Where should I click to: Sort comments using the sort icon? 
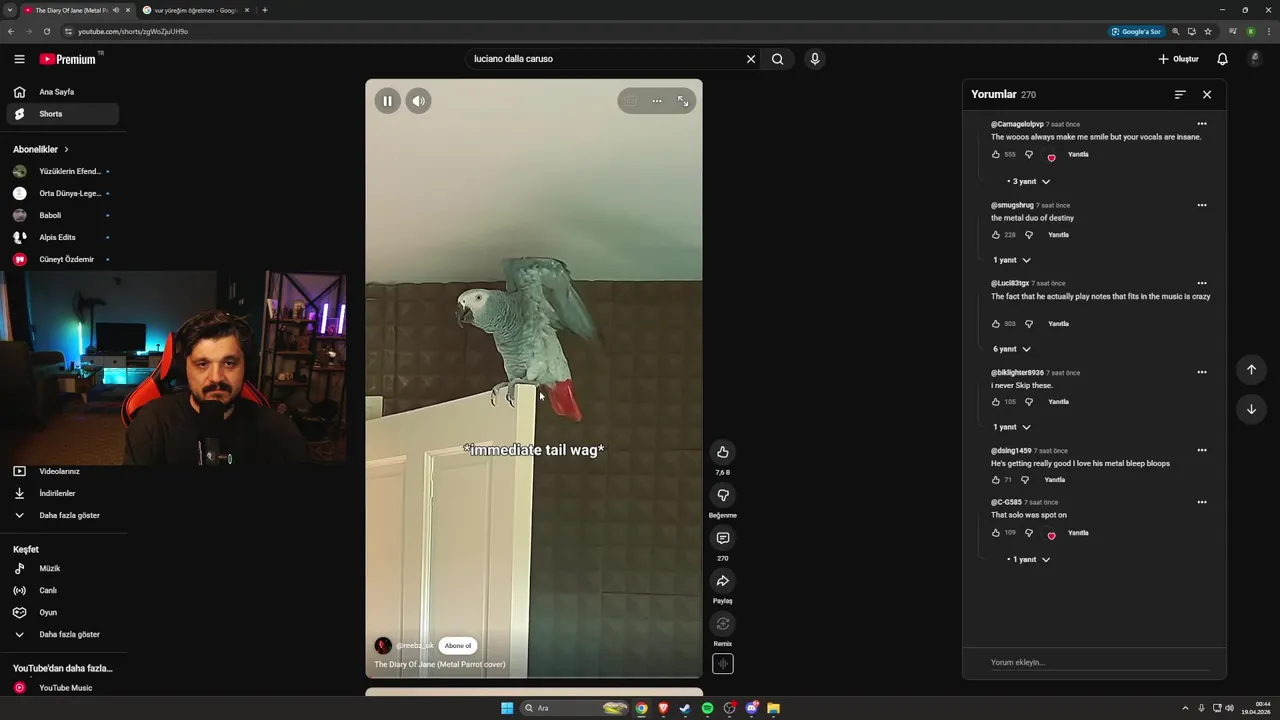1180,94
